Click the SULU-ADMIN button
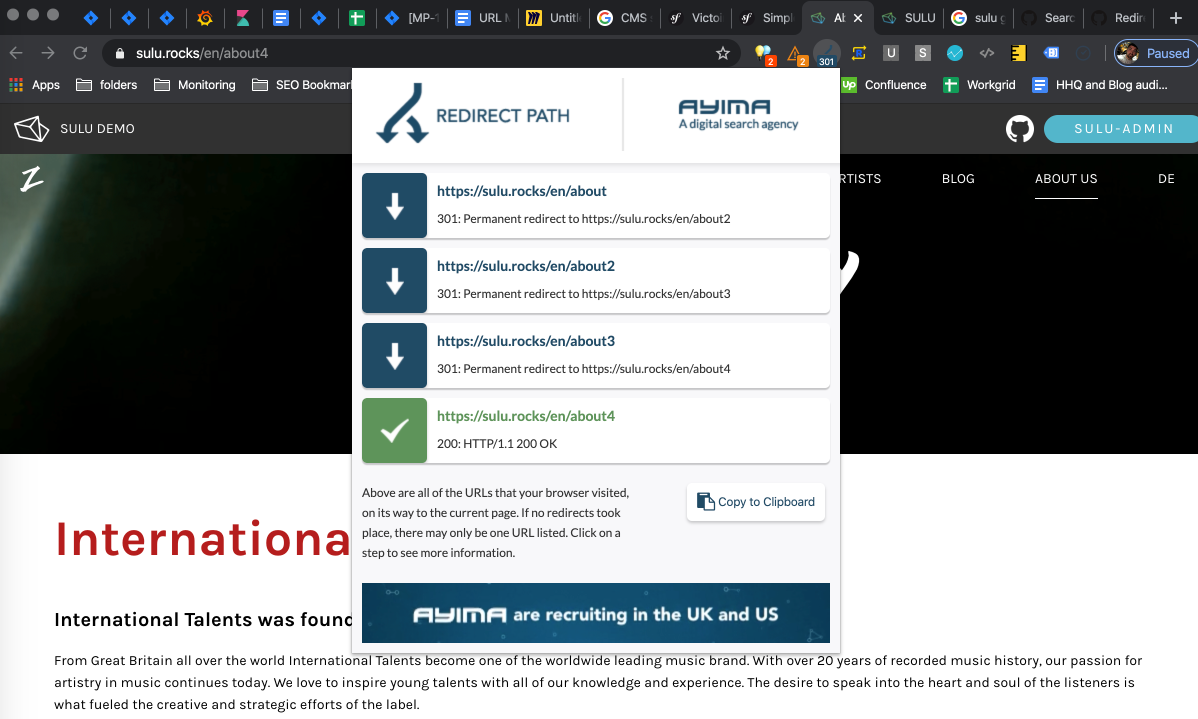1198x719 pixels. pos(1123,128)
